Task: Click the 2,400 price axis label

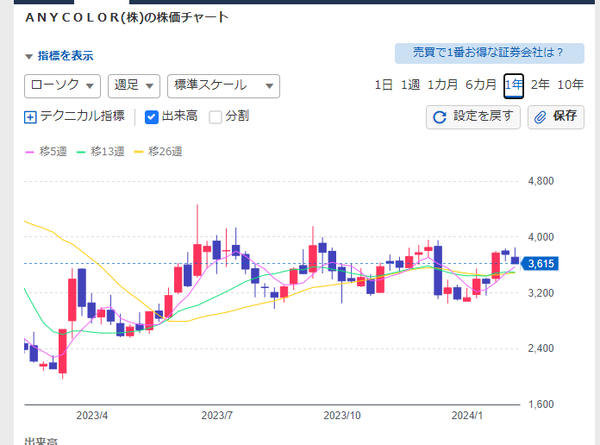Action: (x=541, y=348)
